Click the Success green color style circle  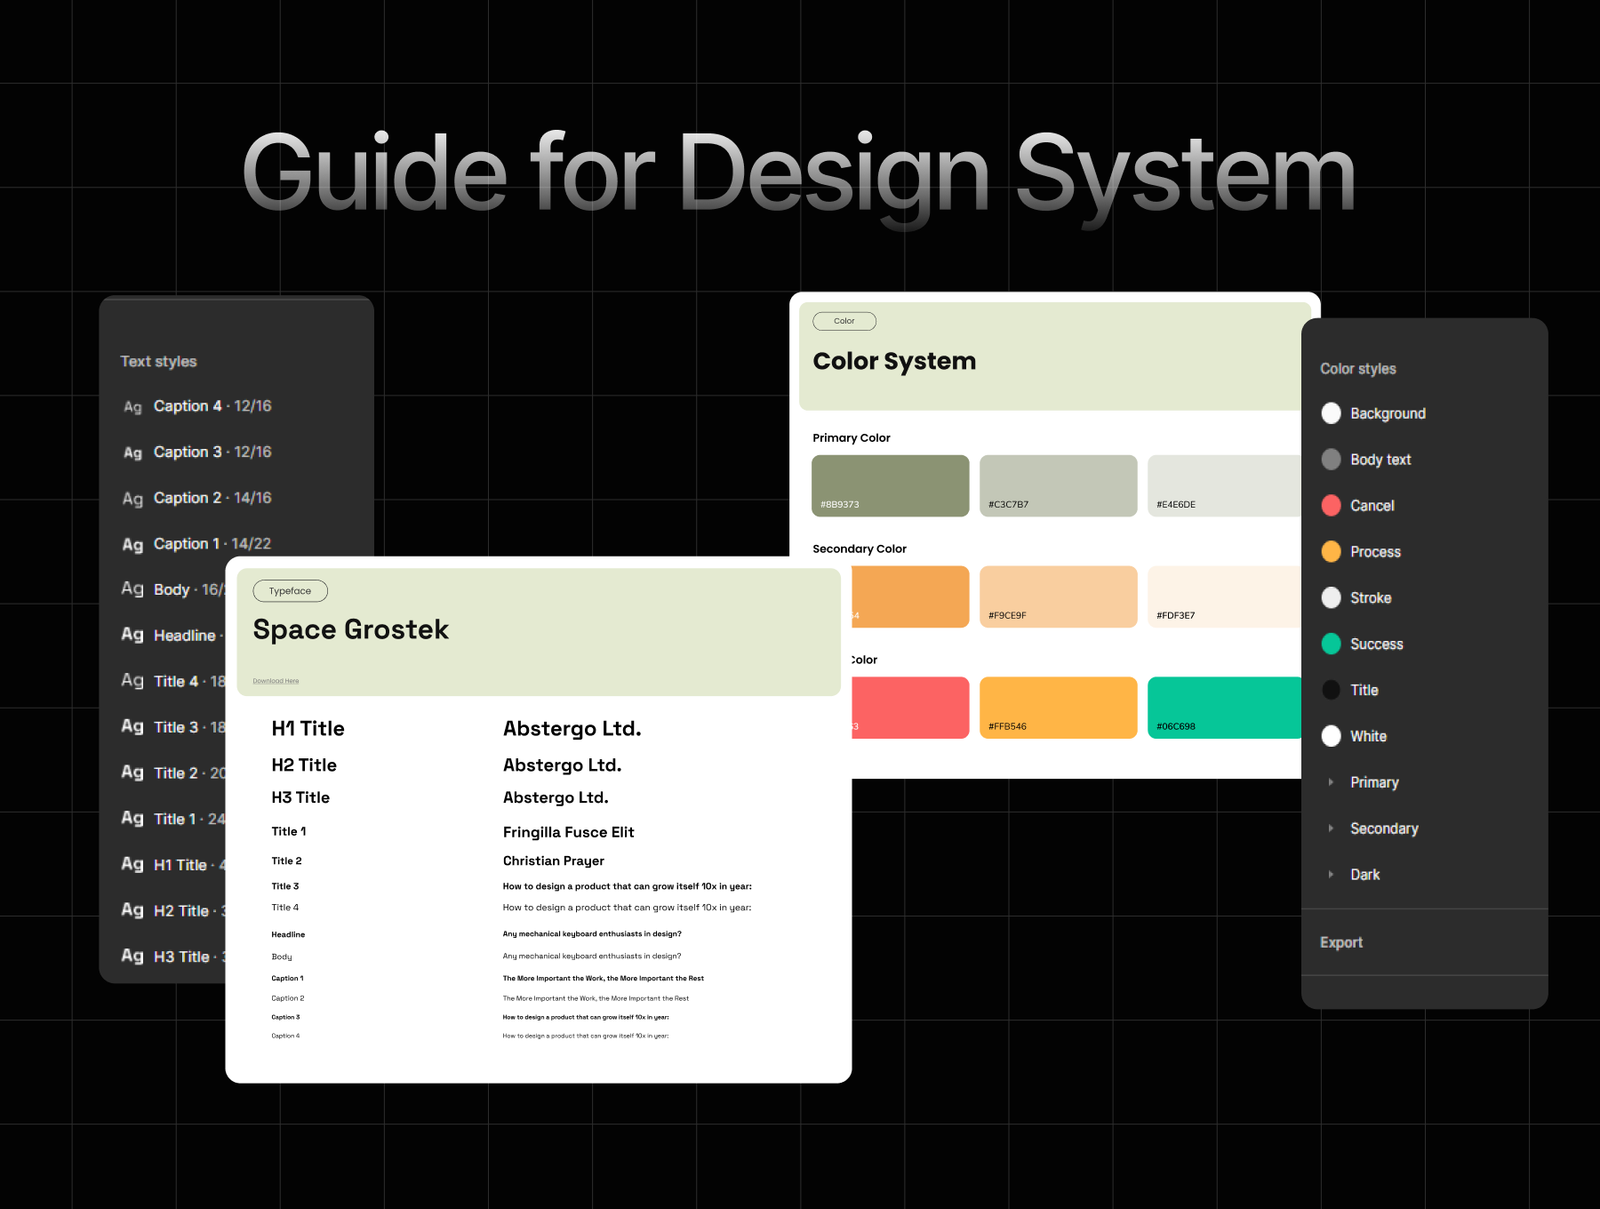click(1331, 644)
